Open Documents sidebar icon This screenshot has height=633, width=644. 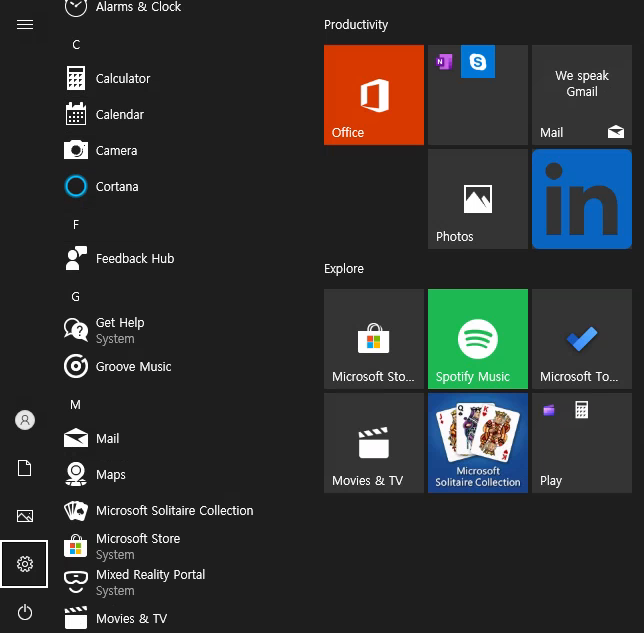click(x=25, y=468)
